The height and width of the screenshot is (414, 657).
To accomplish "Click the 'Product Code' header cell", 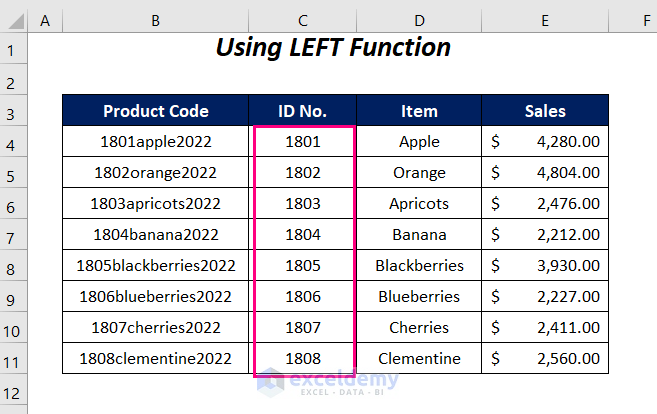I will pyautogui.click(x=155, y=111).
